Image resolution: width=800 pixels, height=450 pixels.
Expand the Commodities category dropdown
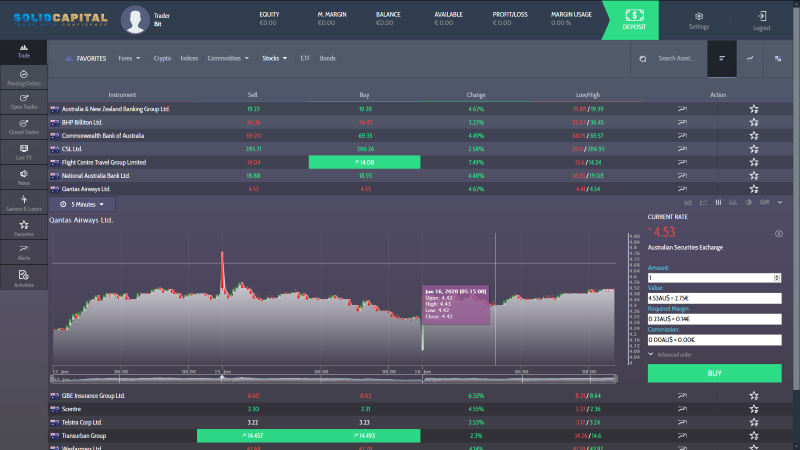[x=228, y=59]
